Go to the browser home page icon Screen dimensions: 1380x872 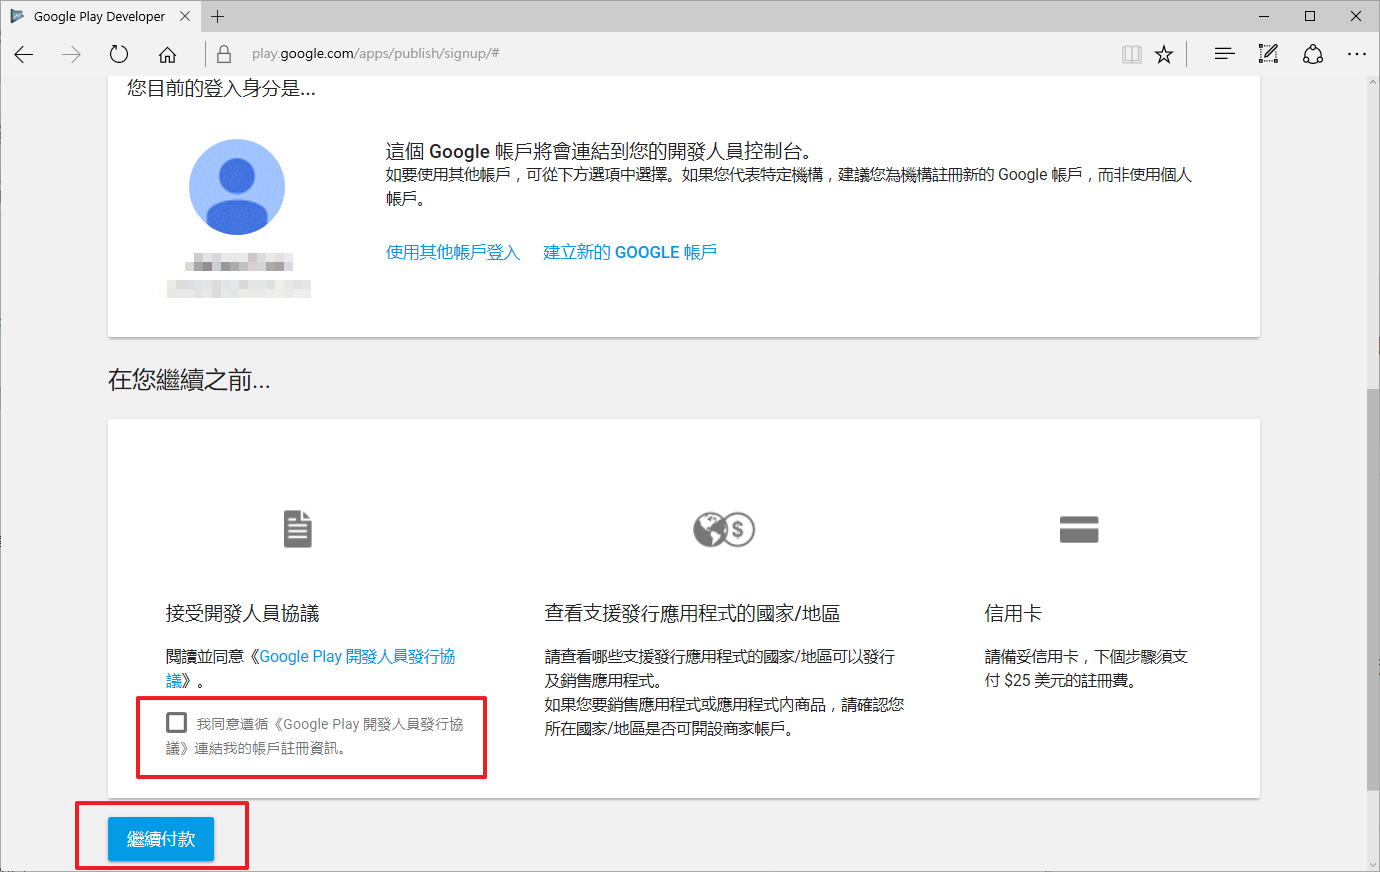(x=168, y=54)
